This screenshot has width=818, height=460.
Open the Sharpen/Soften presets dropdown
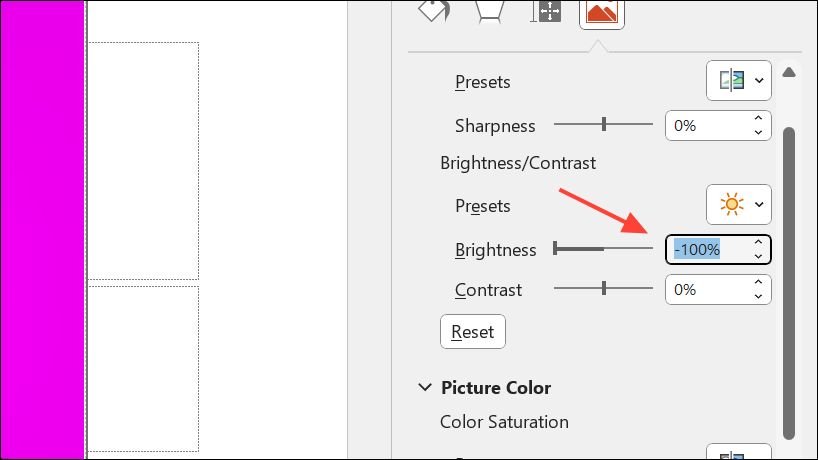tap(739, 81)
